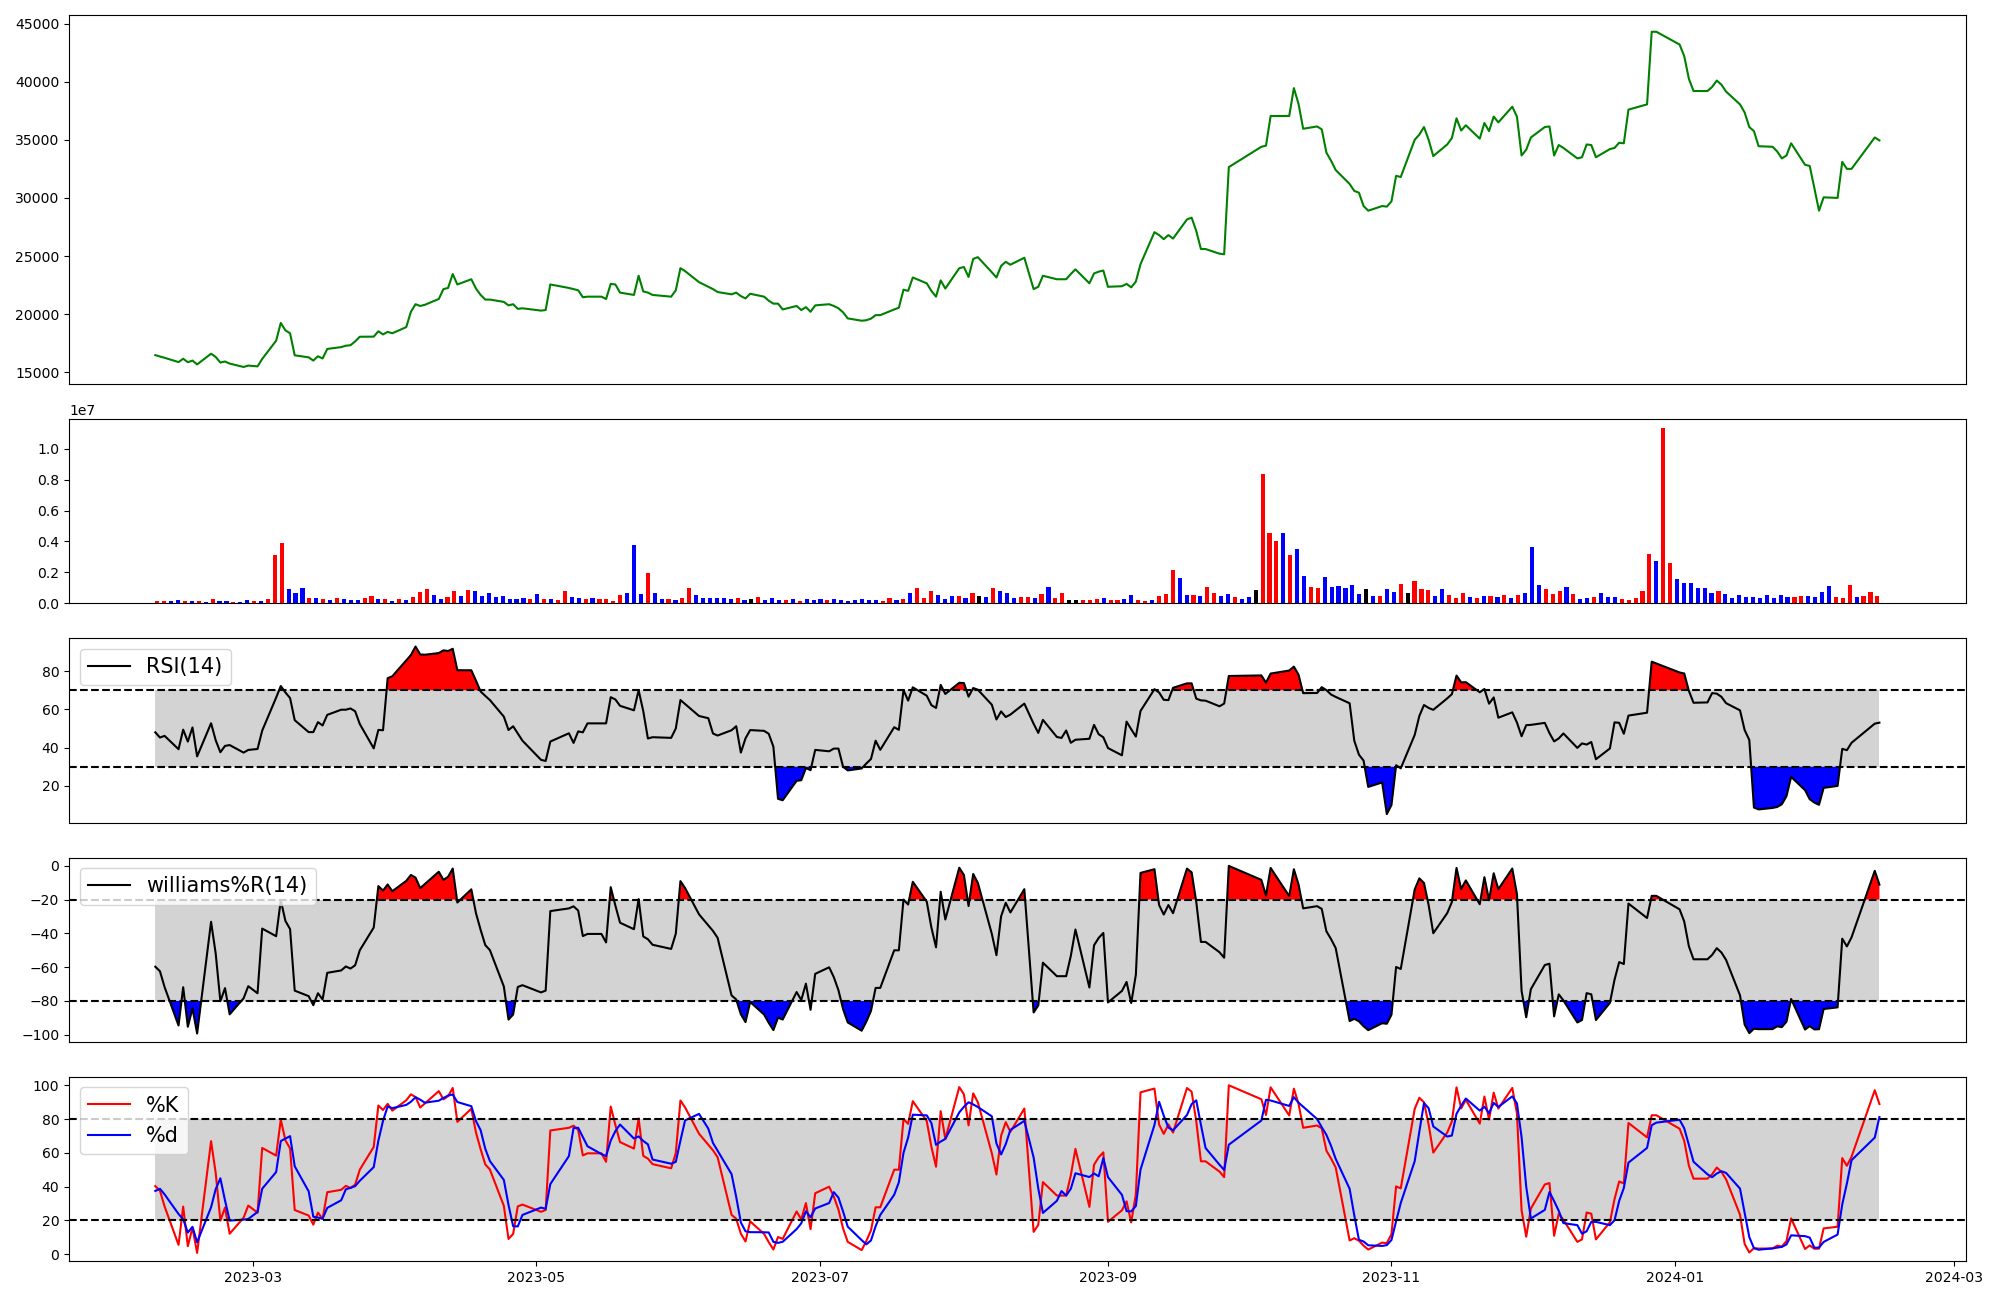Click the -100 Williams %R axis label
The height and width of the screenshot is (1300, 2000).
tap(40, 1035)
